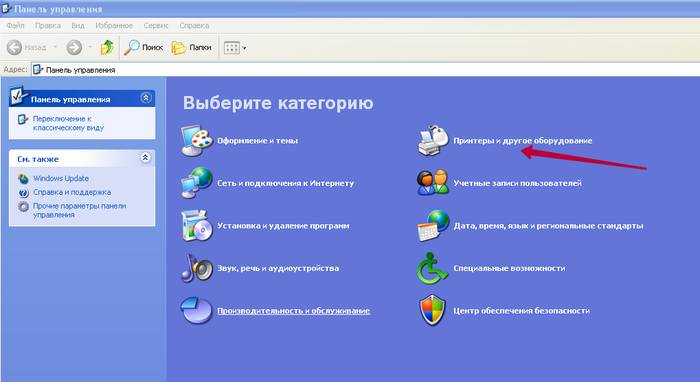Open the Установка и удаление программ link

(283, 226)
